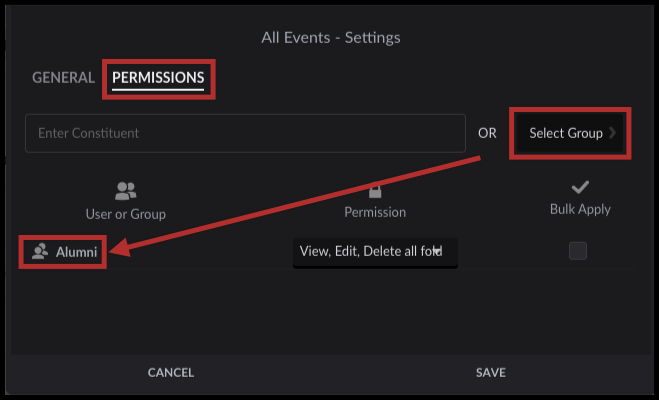Click the permission dropdown's small arrow

tap(437, 251)
